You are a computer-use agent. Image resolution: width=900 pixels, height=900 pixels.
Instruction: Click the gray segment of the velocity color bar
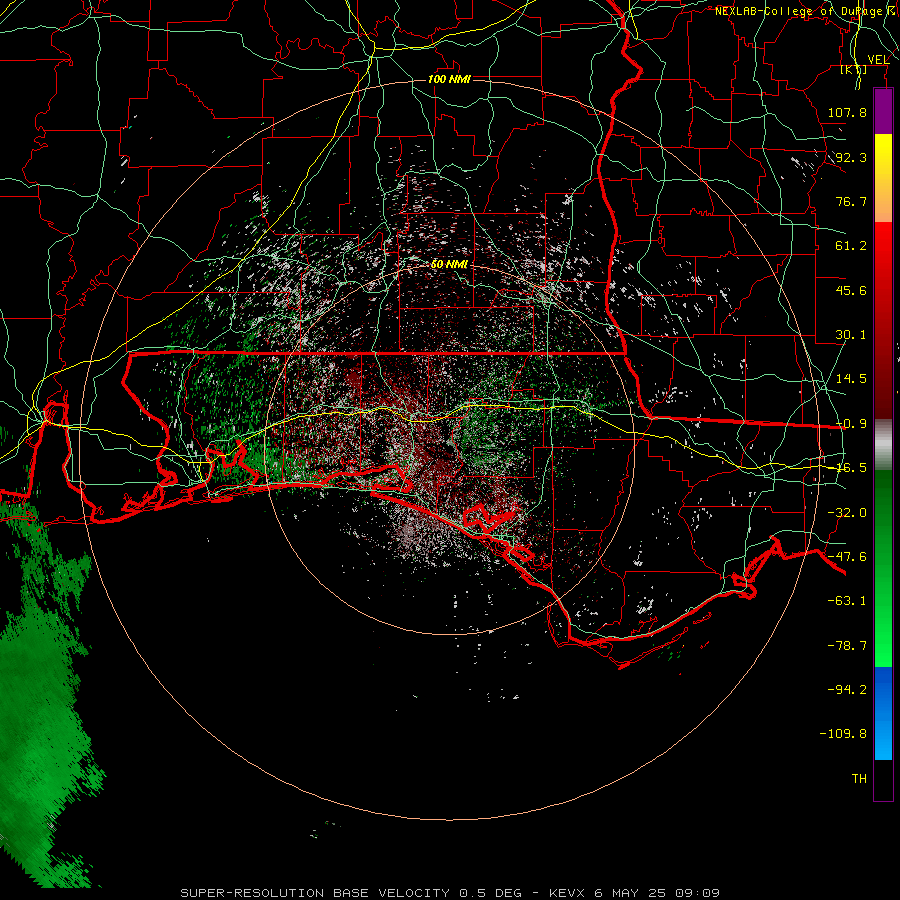[883, 444]
